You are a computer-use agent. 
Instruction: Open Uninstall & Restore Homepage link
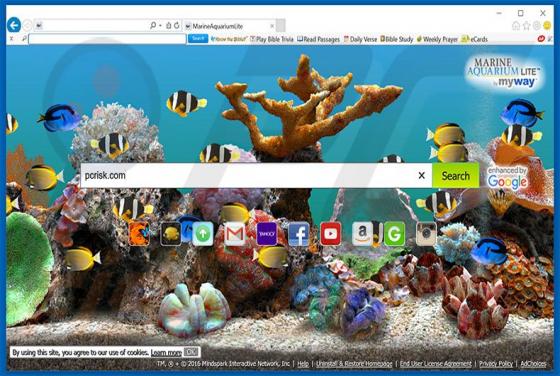point(354,364)
